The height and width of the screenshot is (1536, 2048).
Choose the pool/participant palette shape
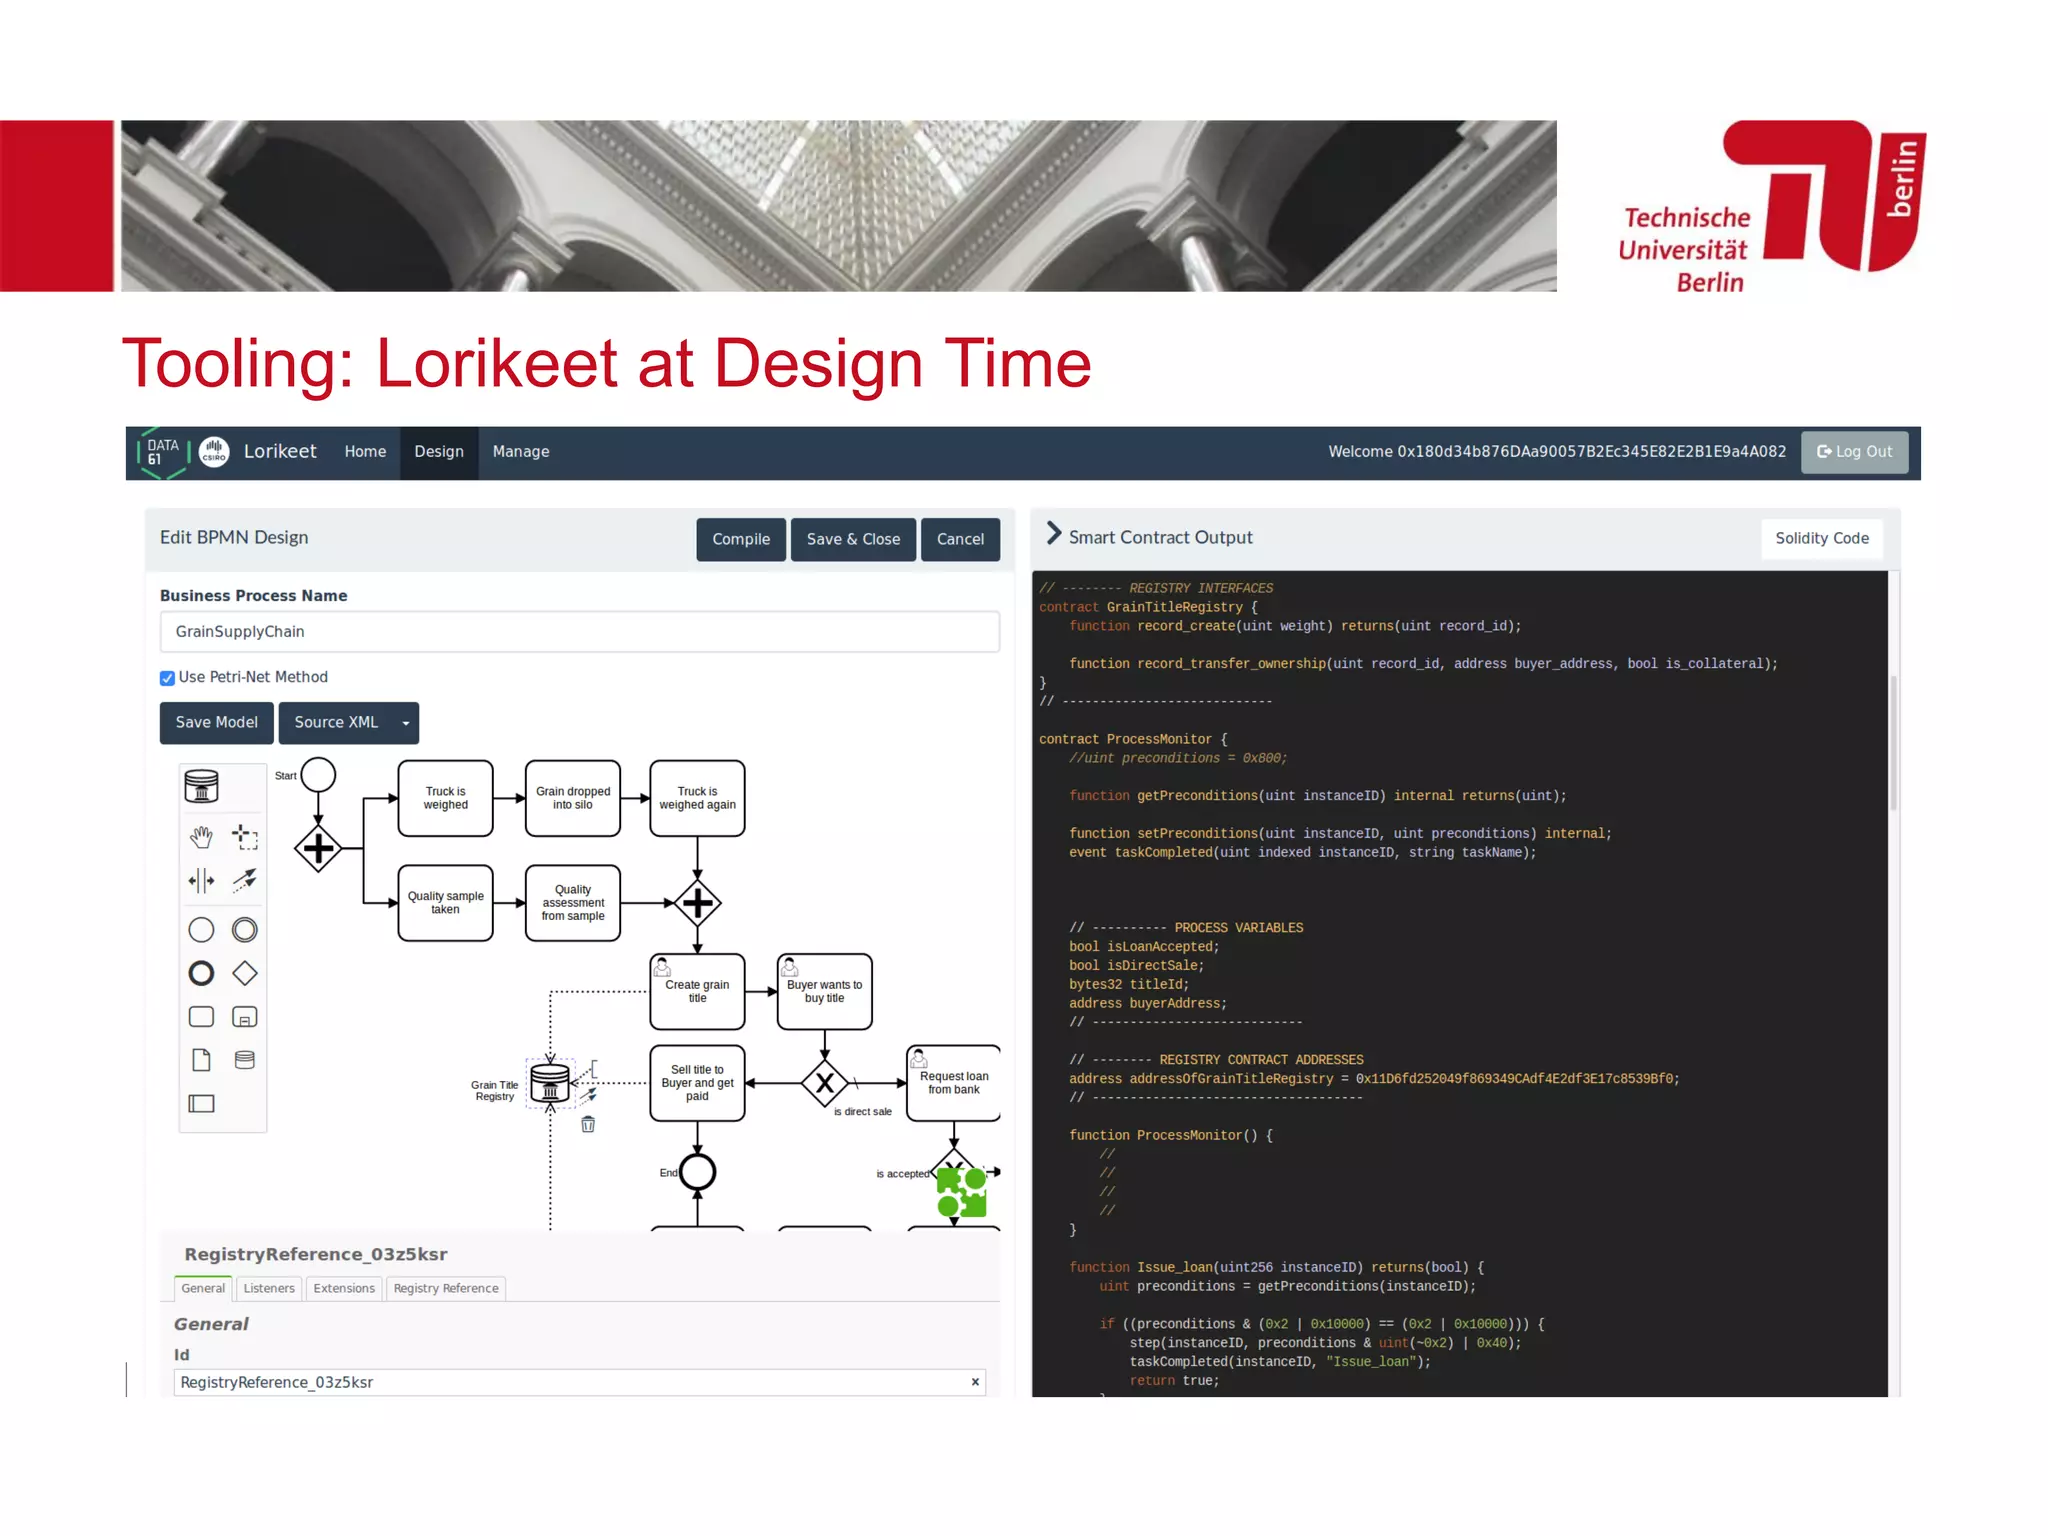pyautogui.click(x=201, y=1104)
